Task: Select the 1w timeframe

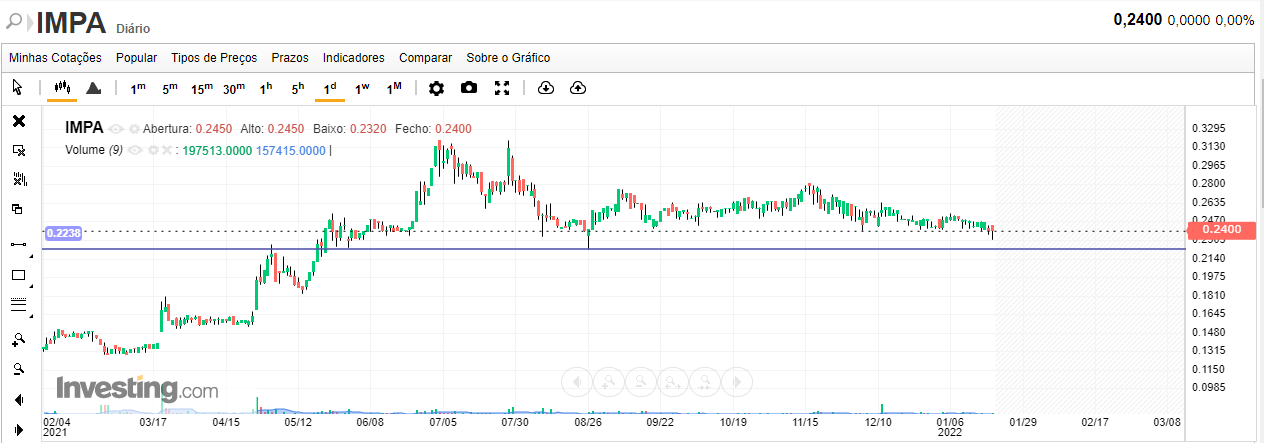Action: click(362, 88)
